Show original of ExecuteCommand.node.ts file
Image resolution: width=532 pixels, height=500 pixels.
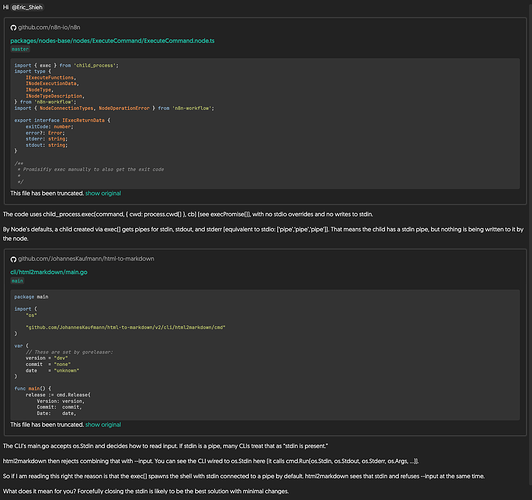[x=103, y=193]
